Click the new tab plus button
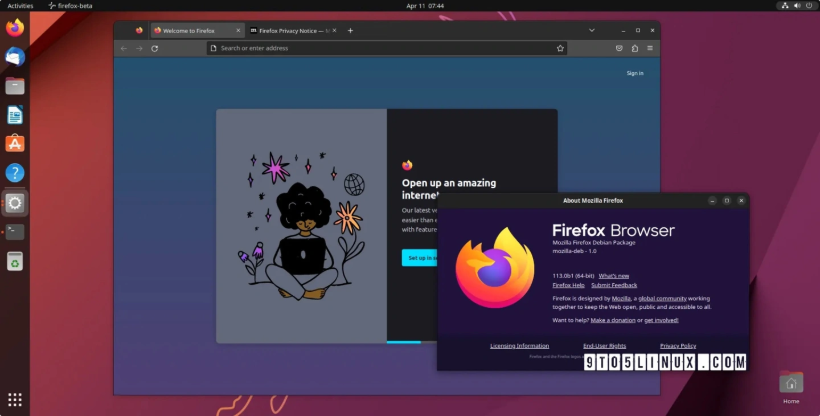Image resolution: width=820 pixels, height=416 pixels. point(350,30)
